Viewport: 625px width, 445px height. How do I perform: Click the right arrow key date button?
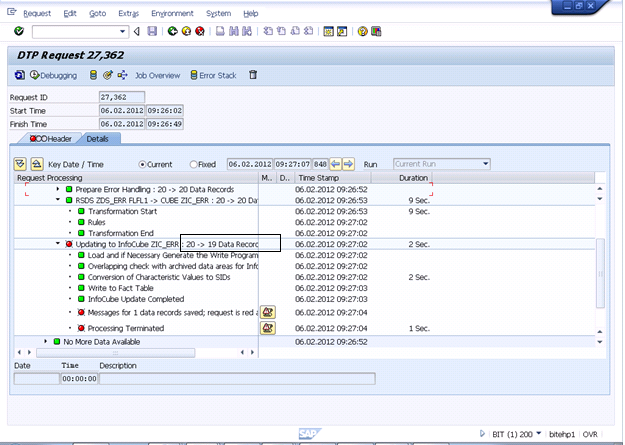point(348,164)
